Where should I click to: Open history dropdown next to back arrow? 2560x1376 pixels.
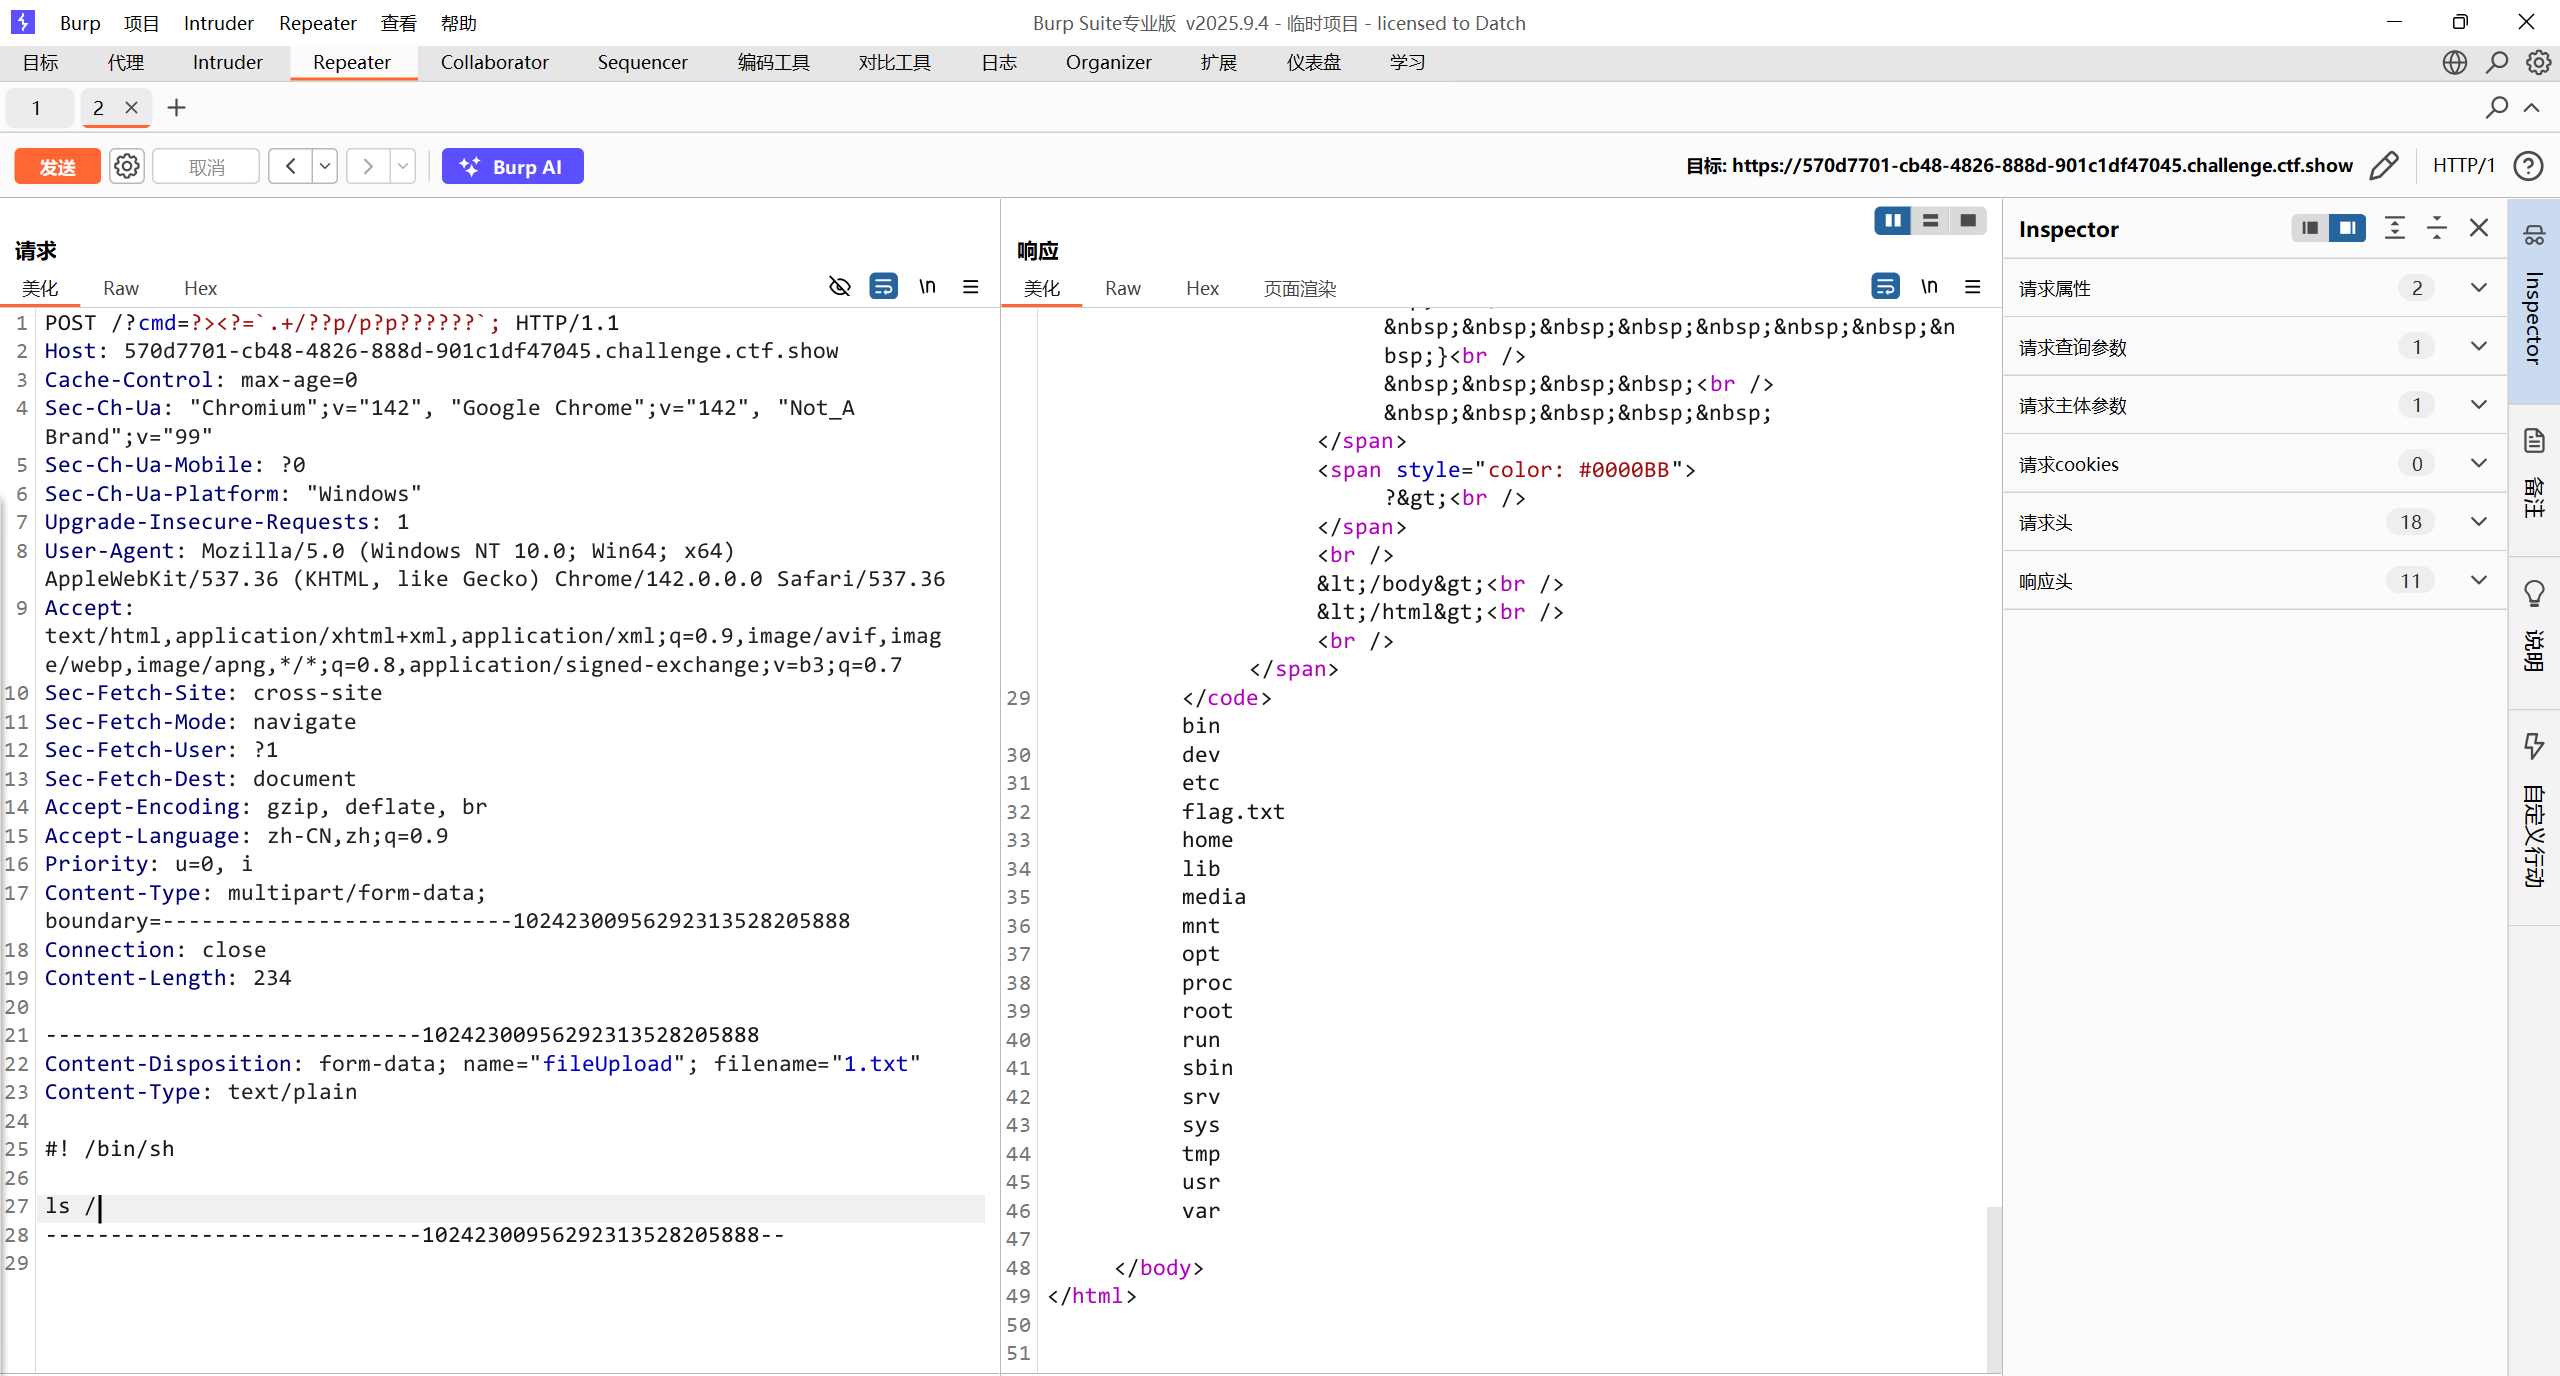point(325,166)
